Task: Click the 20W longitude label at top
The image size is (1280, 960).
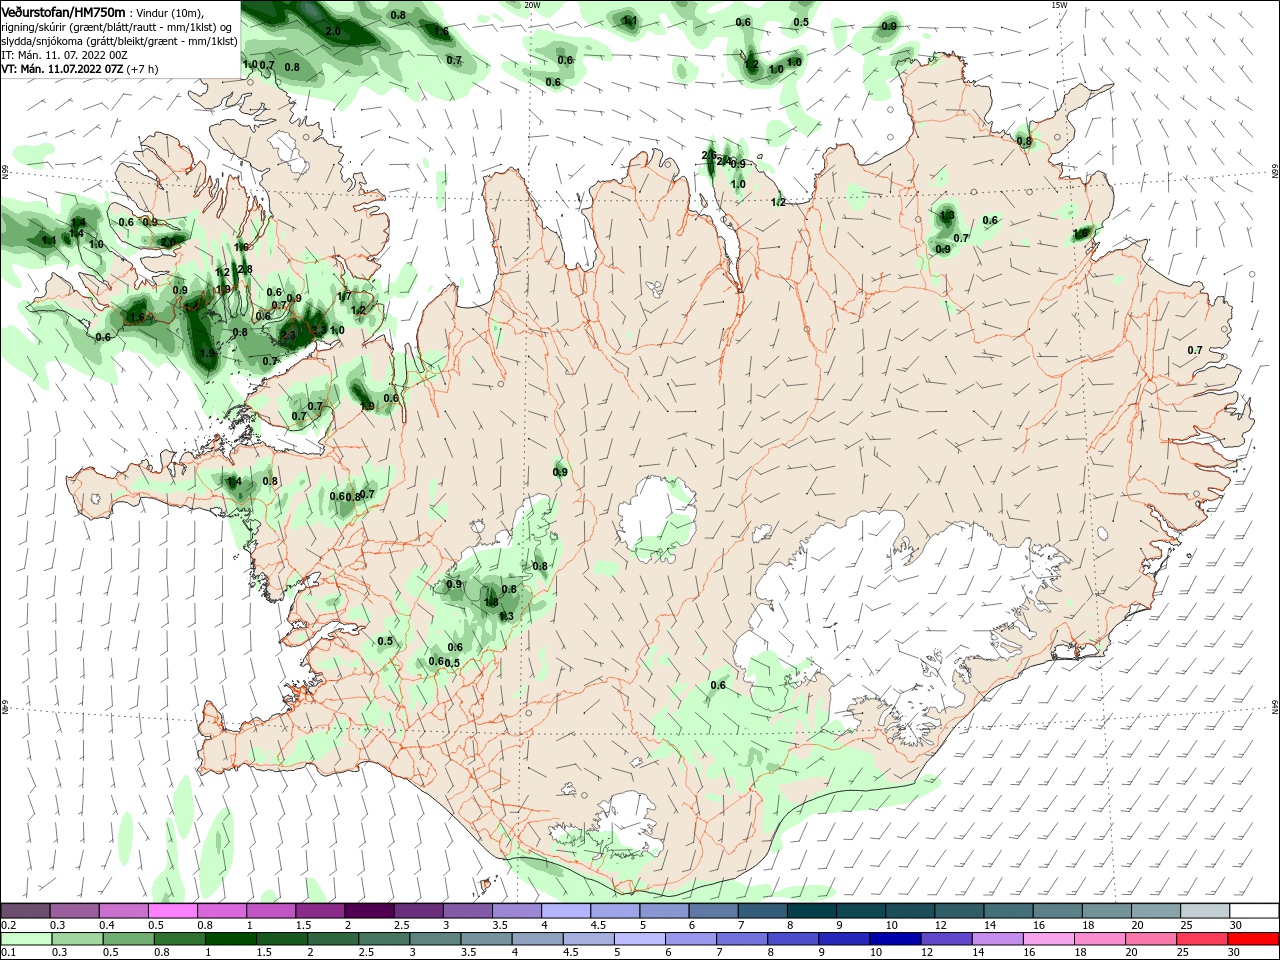Action: coord(532,5)
